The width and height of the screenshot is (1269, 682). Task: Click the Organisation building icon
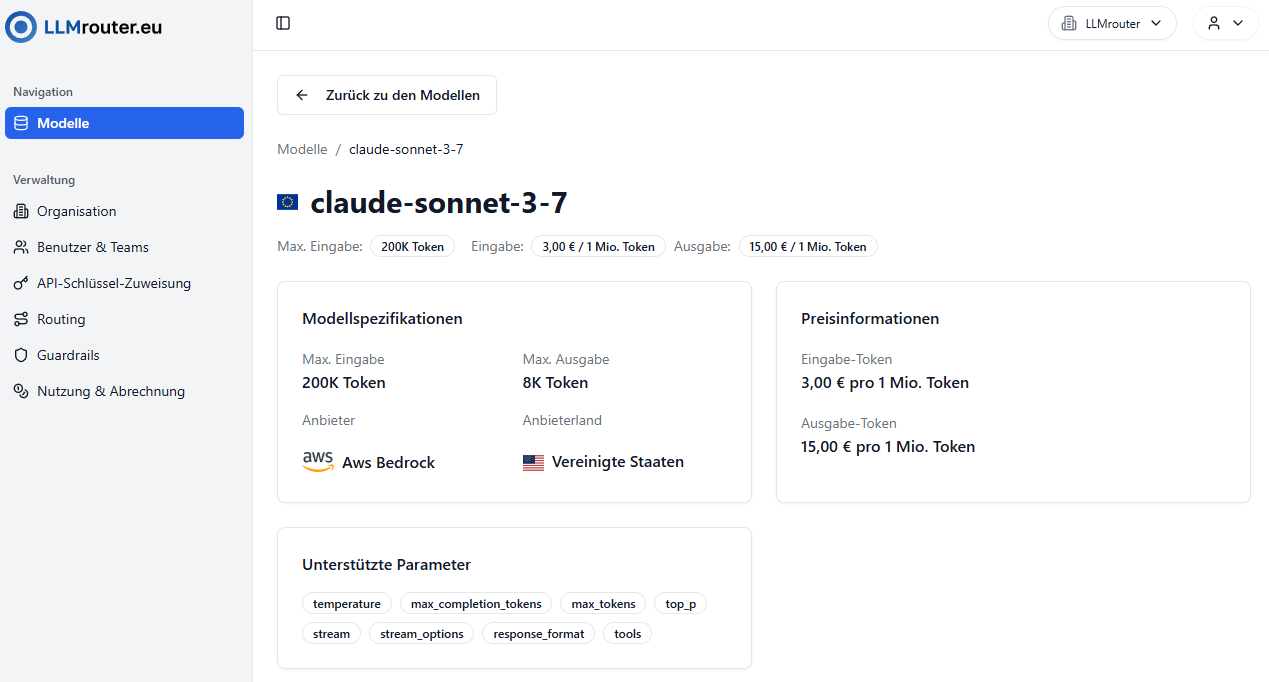21,211
